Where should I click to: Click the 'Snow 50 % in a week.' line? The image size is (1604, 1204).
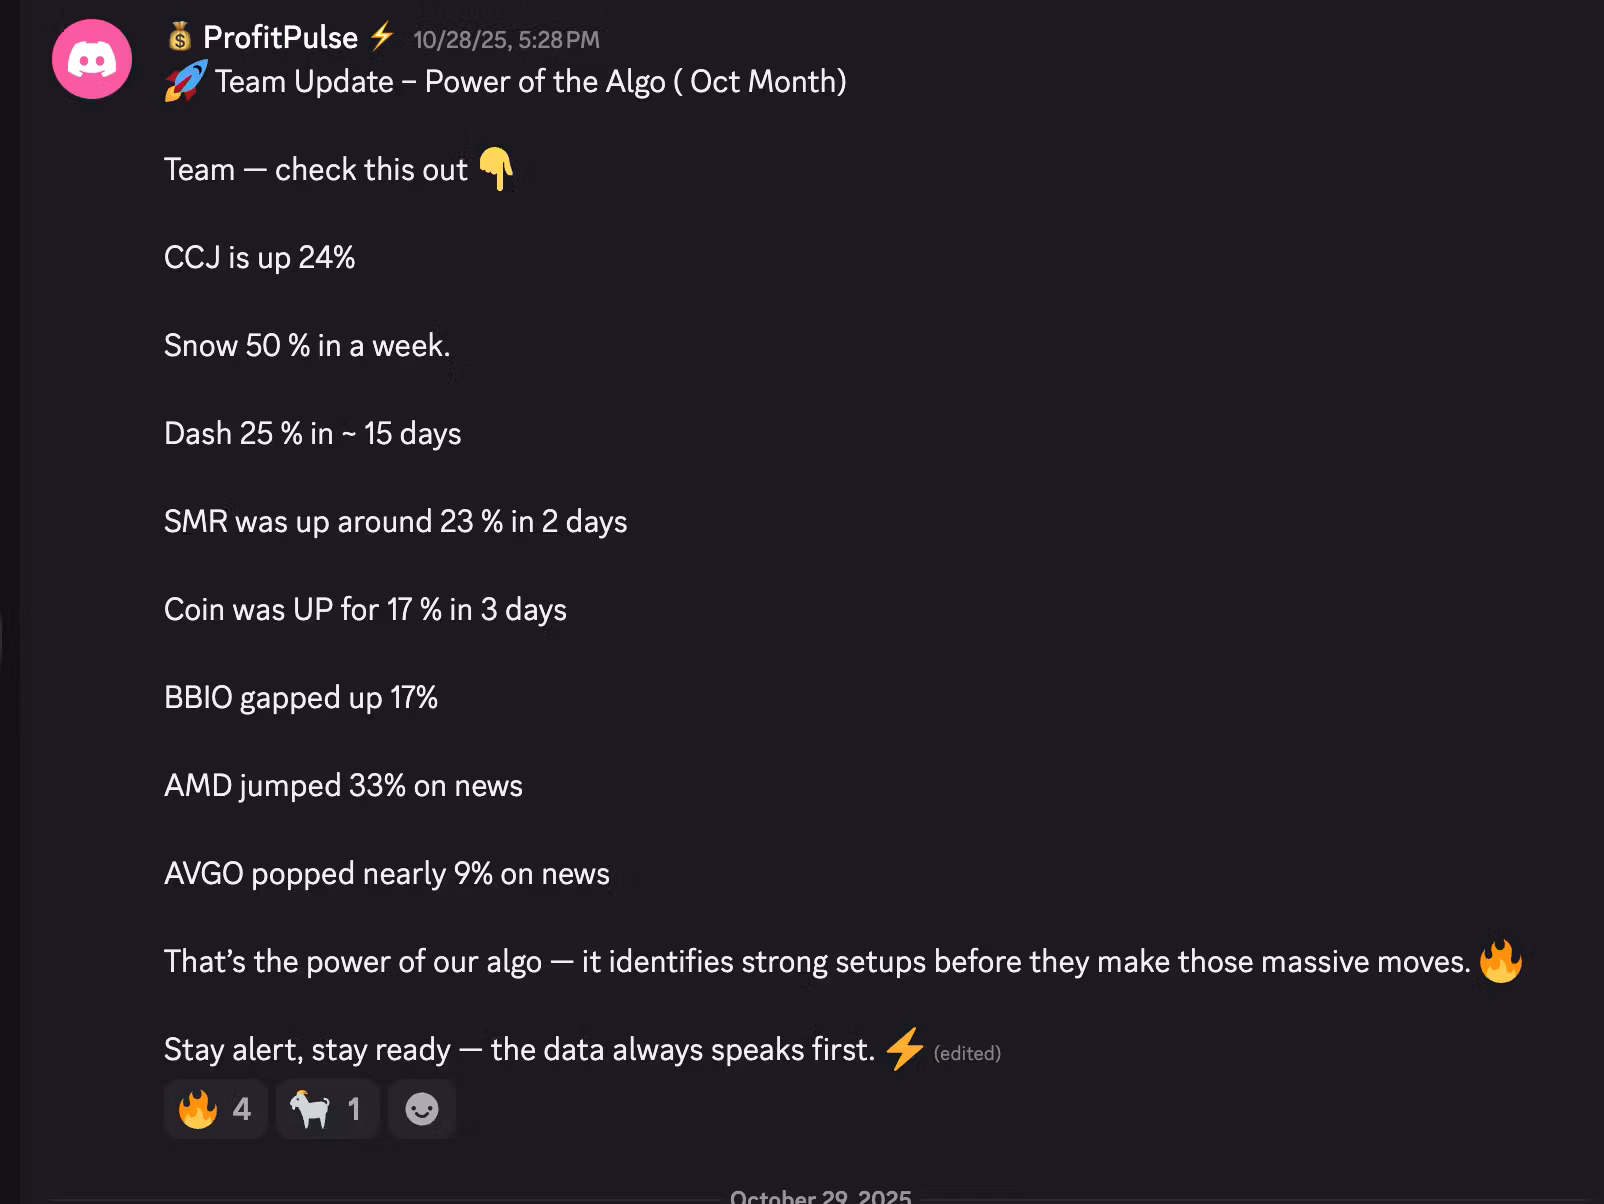[x=307, y=345]
